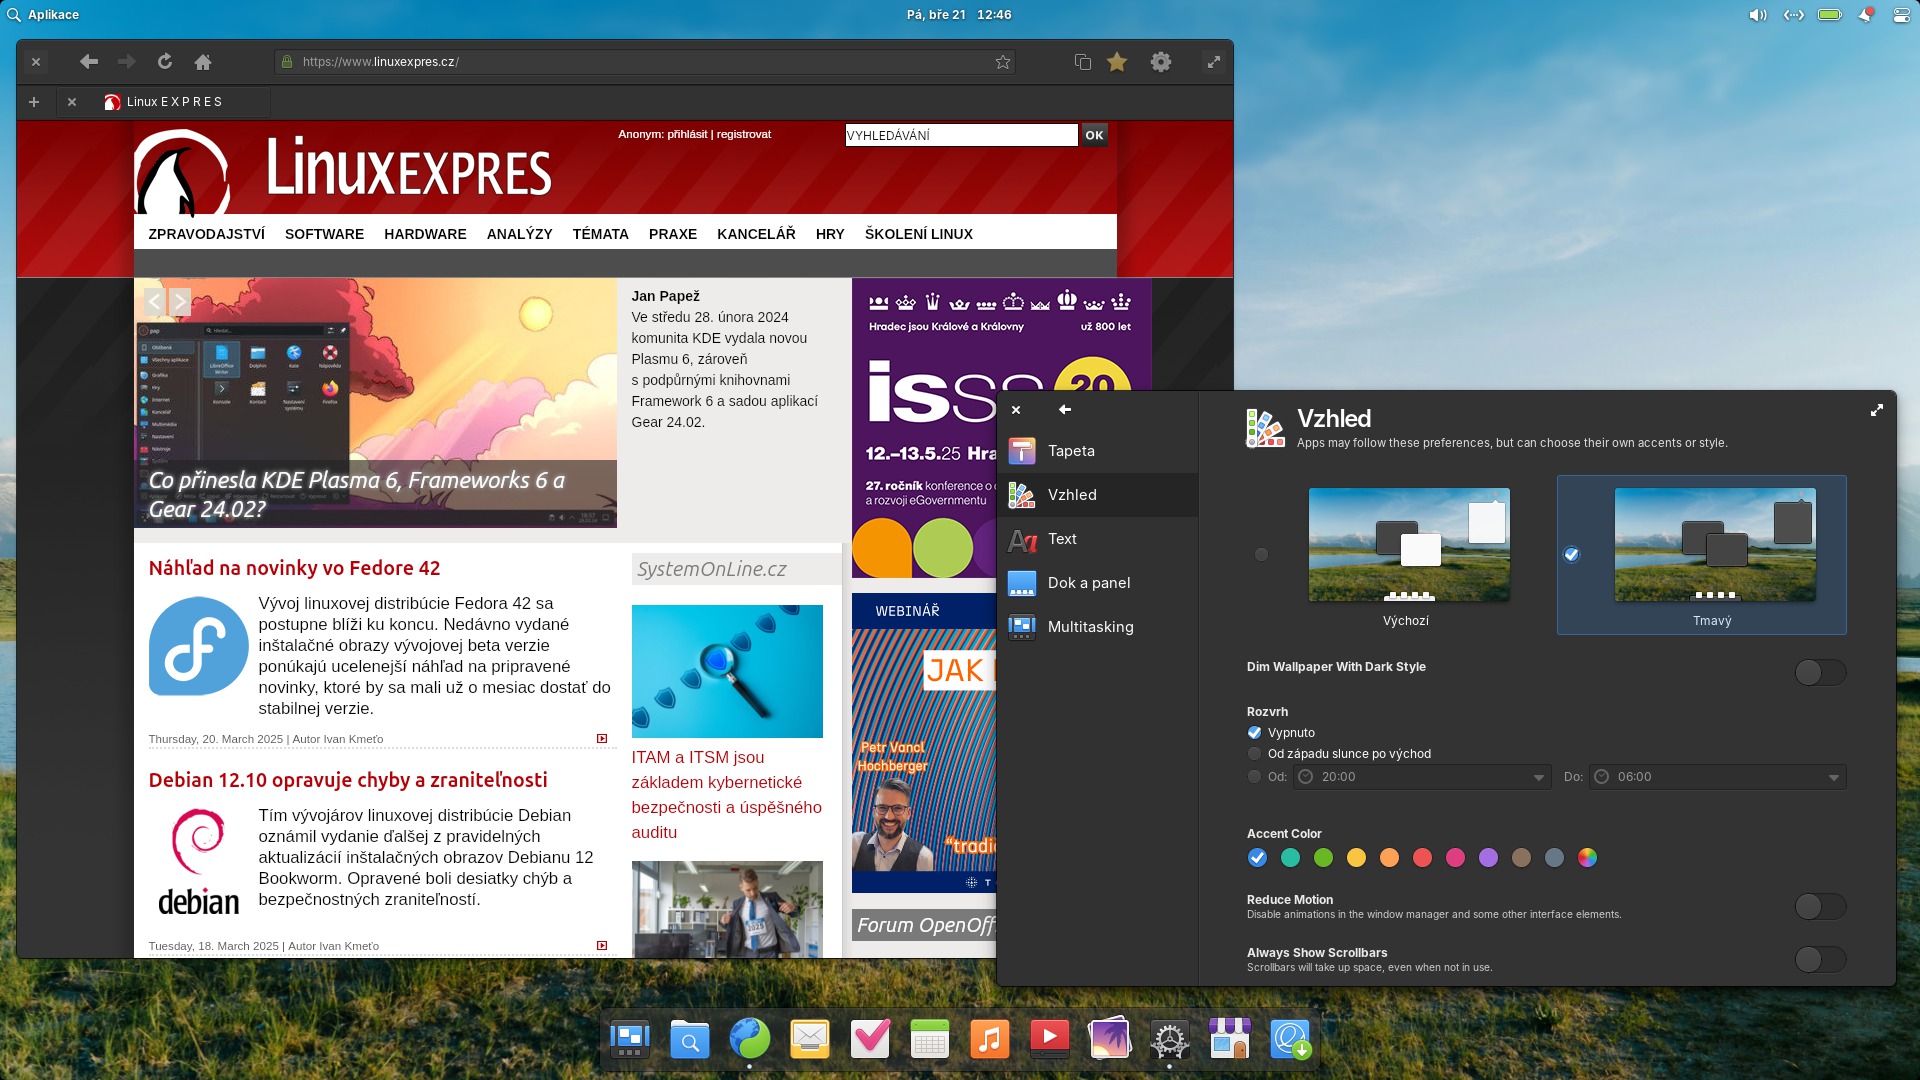Image resolution: width=1920 pixels, height=1080 pixels.
Task: Open bookmarks with the gold star icon
Action: pyautogui.click(x=1117, y=62)
